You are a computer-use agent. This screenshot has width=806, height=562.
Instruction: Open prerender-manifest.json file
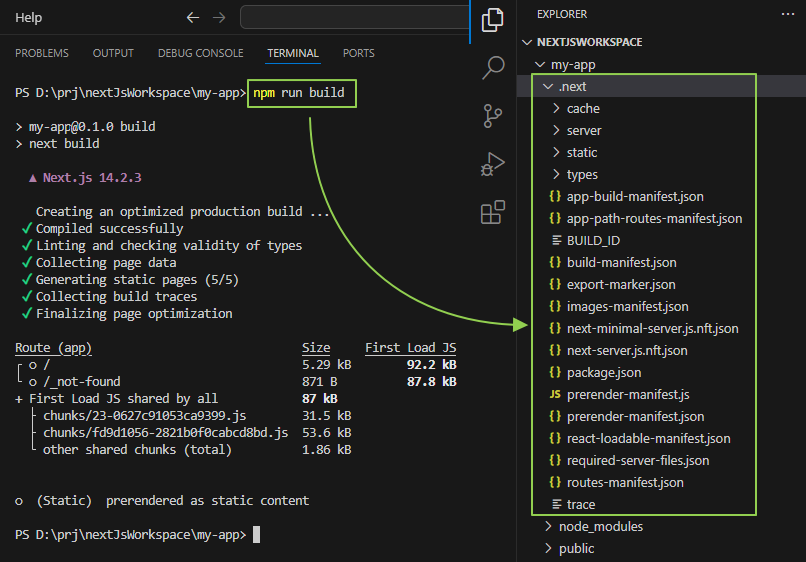pos(635,416)
